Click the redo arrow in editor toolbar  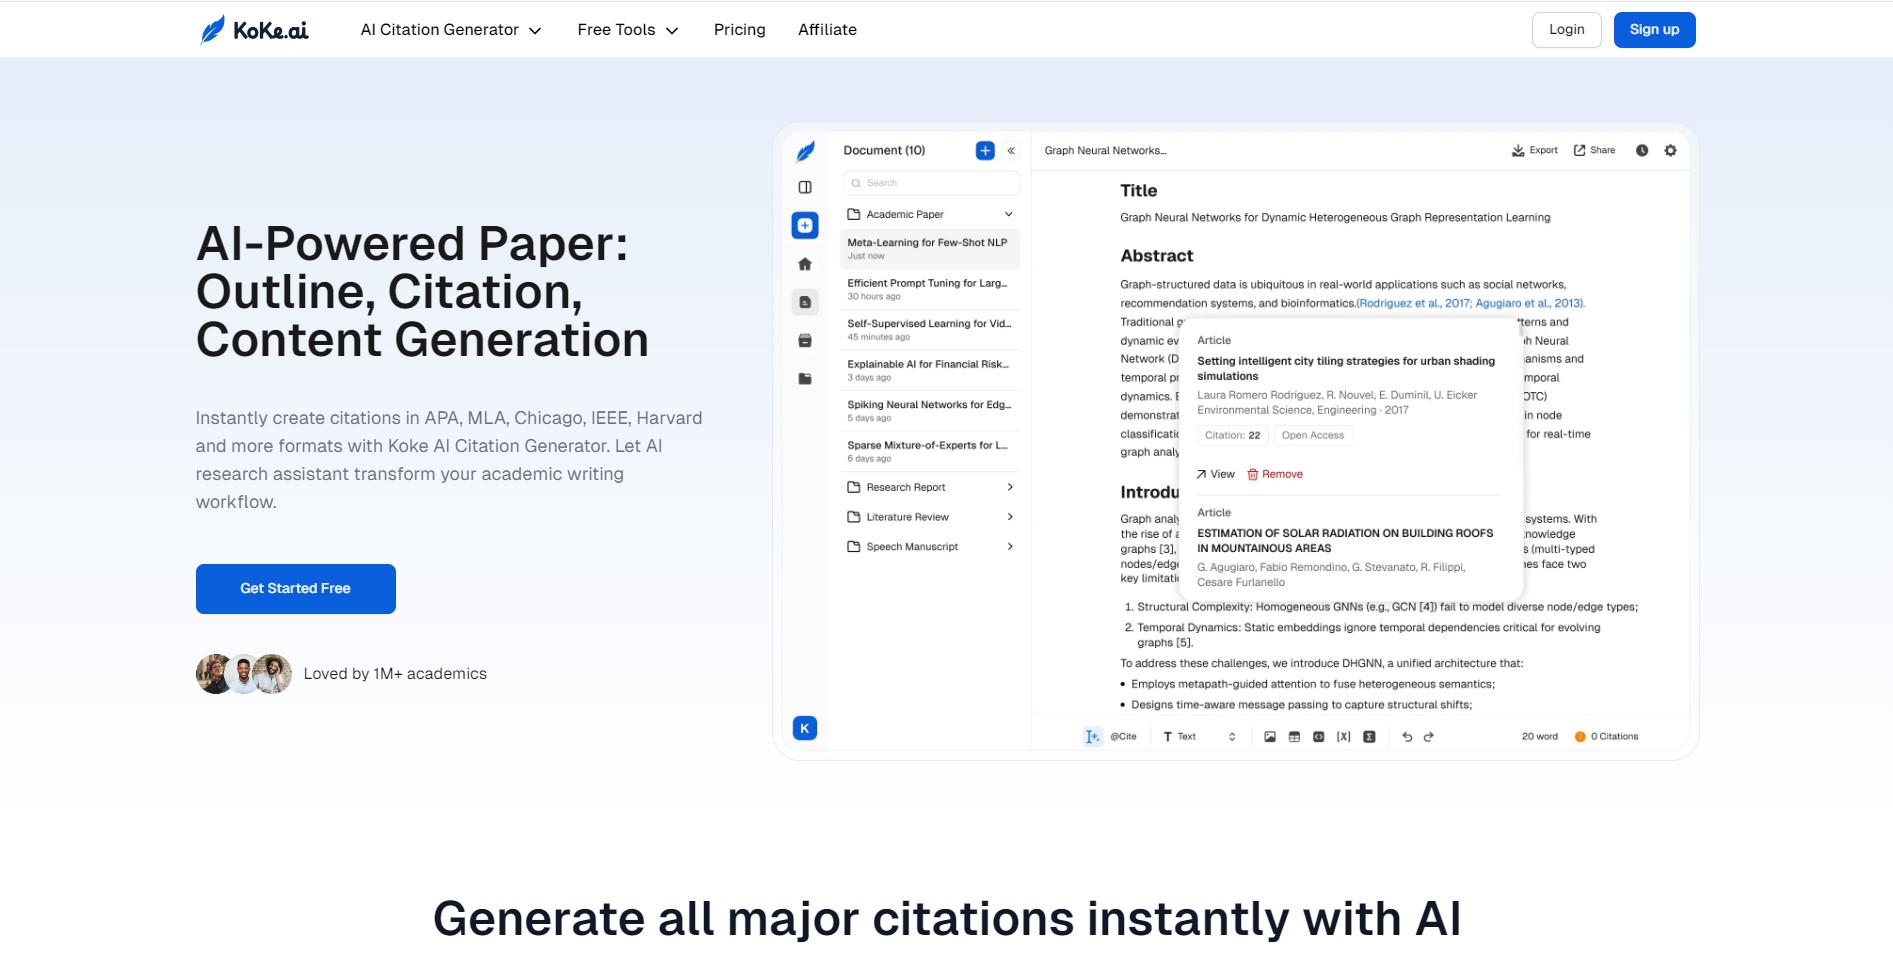(x=1429, y=737)
